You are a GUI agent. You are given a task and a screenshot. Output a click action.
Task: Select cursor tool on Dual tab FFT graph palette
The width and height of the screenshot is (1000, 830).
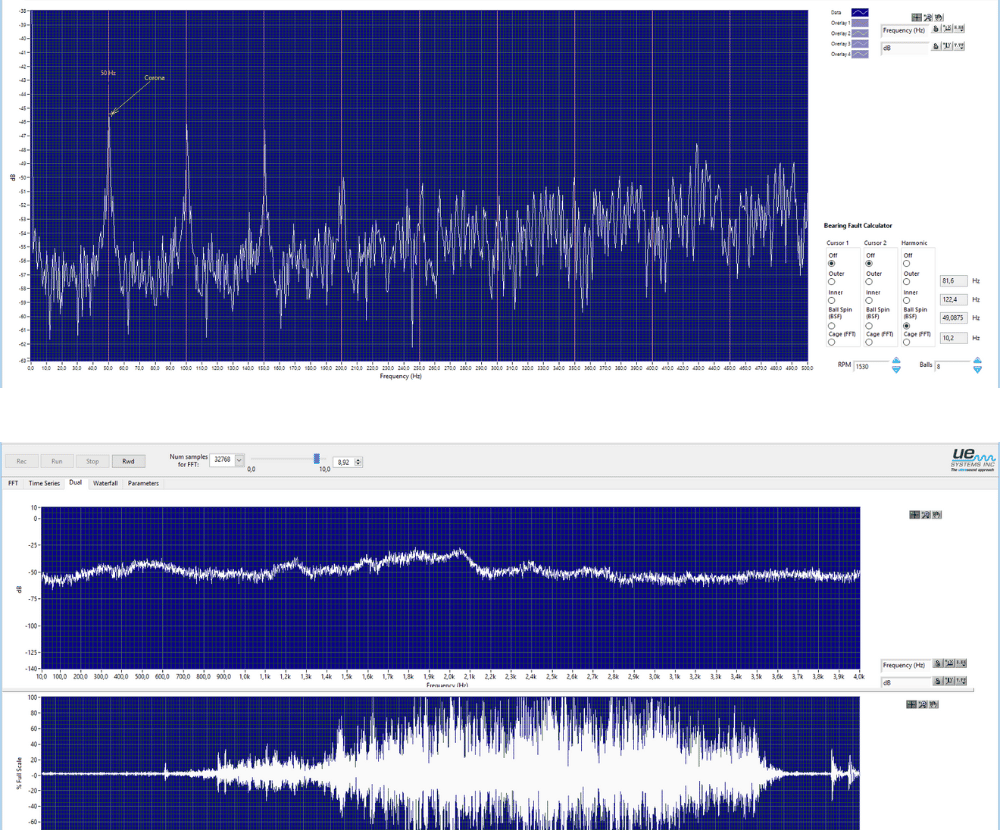coord(915,514)
